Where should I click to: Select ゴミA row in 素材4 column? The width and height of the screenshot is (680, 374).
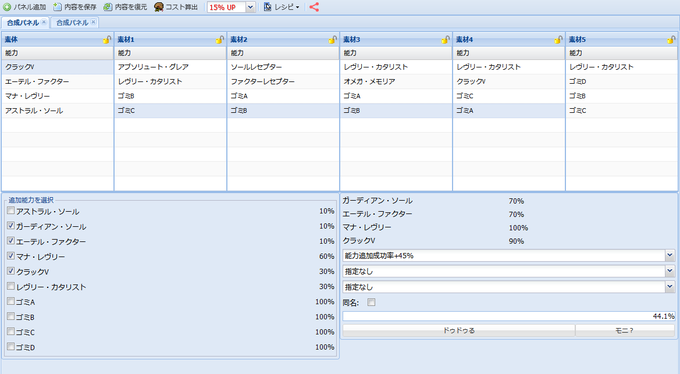pyautogui.click(x=509, y=111)
